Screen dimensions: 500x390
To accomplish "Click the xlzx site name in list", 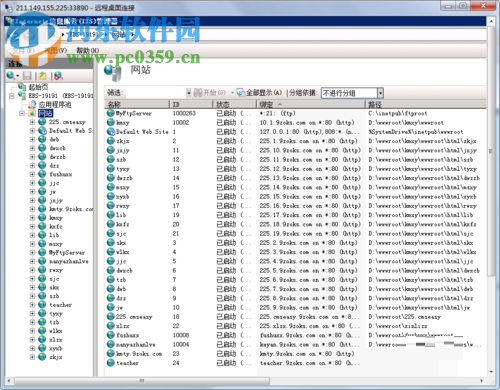I will tap(122, 326).
